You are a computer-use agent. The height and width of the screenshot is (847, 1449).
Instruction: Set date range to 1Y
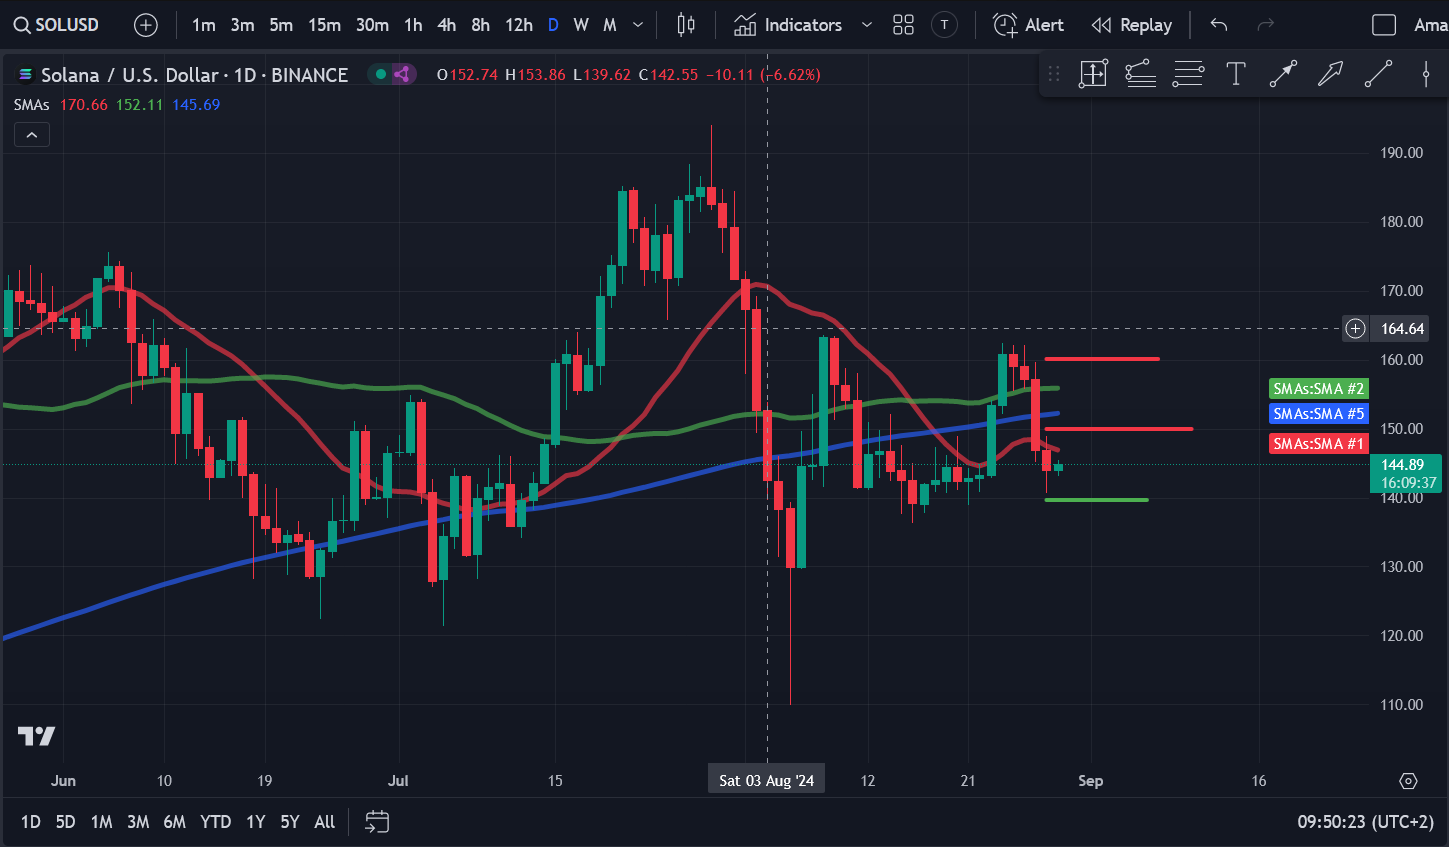click(256, 822)
